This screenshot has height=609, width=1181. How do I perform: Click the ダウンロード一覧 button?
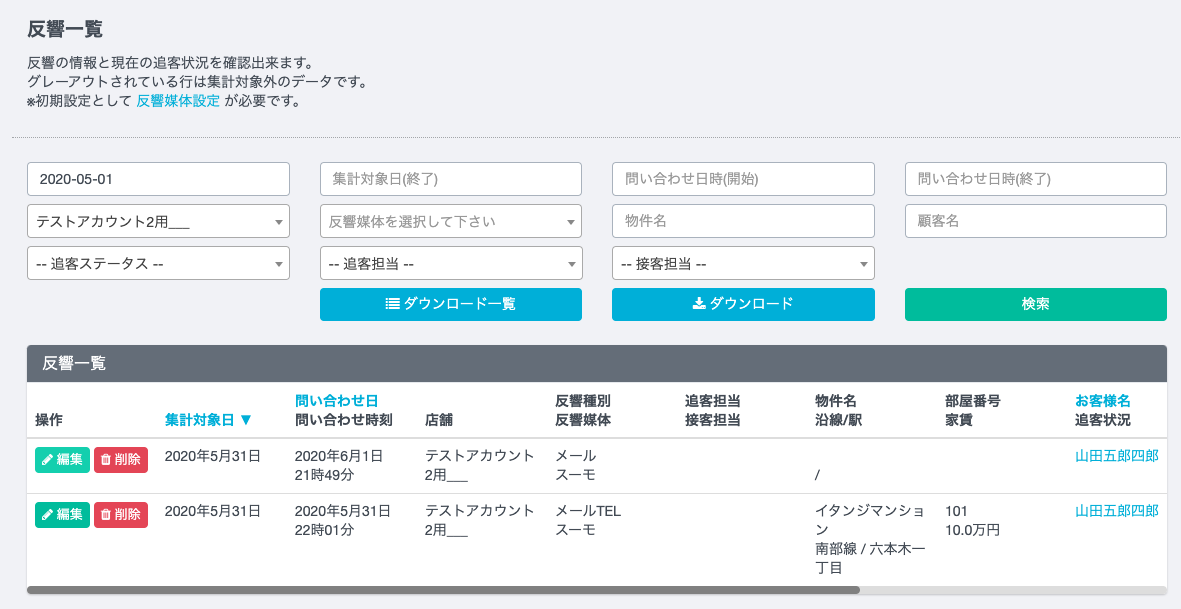click(x=450, y=304)
